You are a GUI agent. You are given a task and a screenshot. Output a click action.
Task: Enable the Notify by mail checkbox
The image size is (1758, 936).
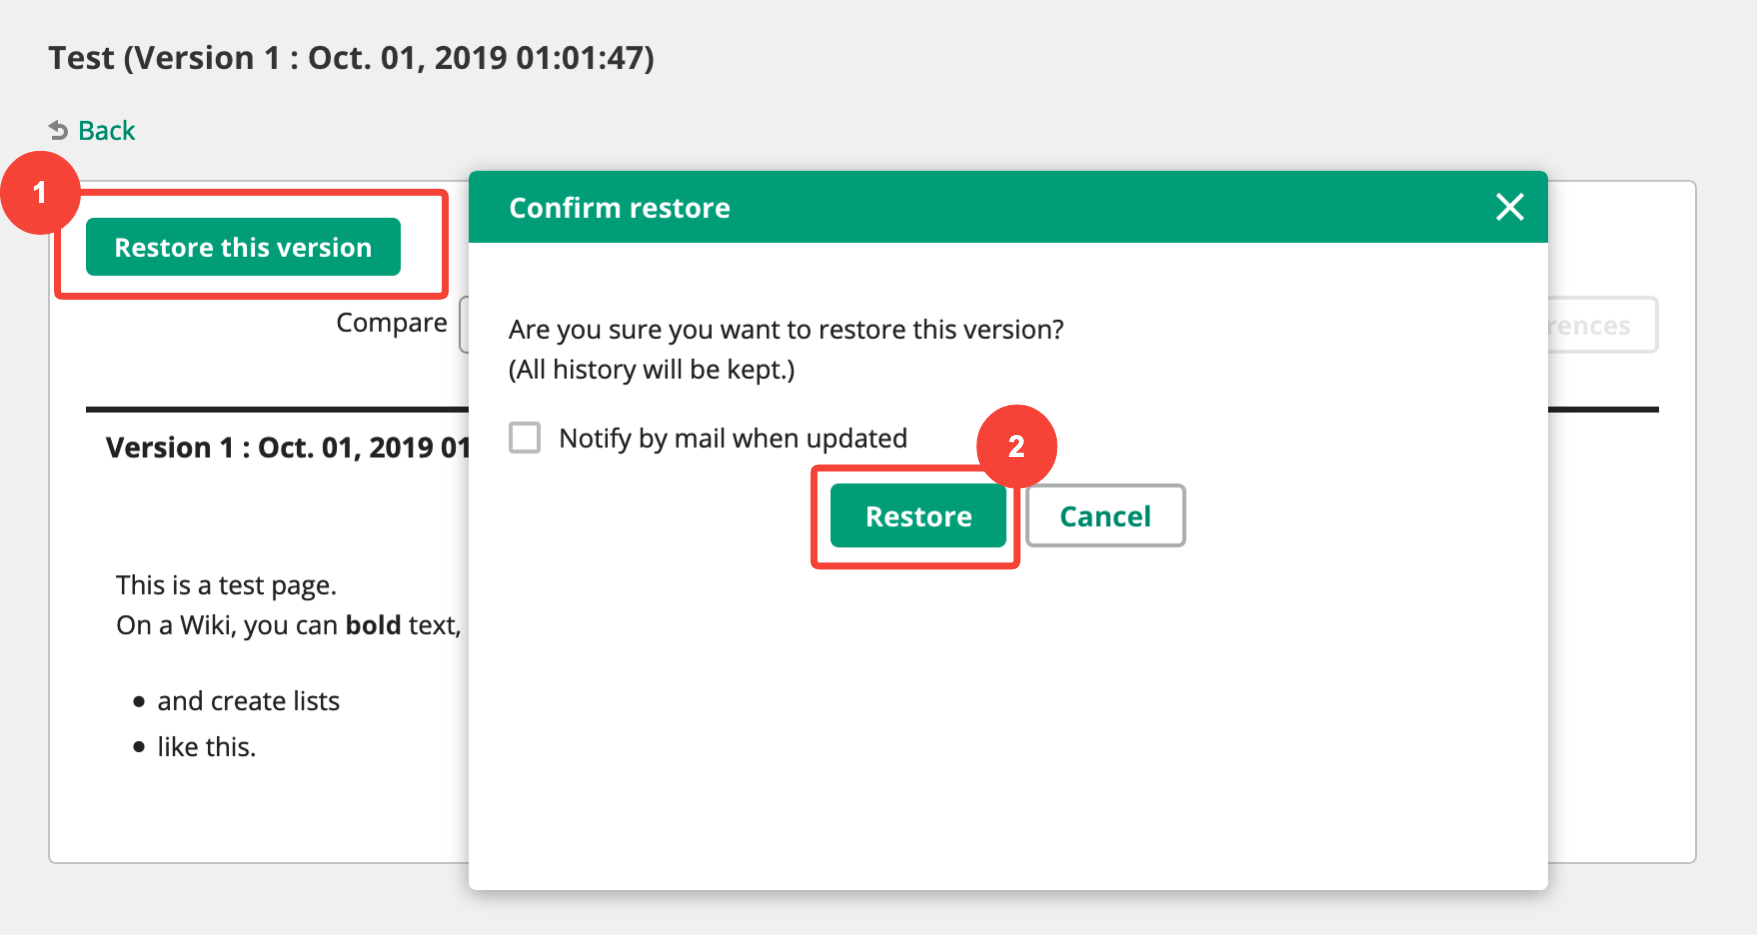point(525,438)
